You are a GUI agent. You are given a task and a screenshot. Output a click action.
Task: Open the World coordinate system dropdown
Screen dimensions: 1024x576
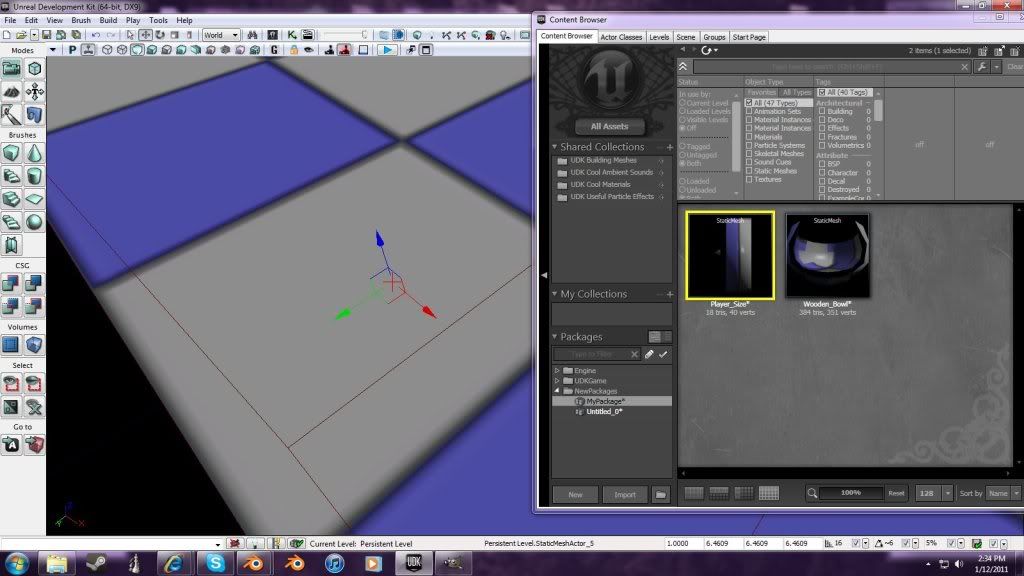point(221,35)
